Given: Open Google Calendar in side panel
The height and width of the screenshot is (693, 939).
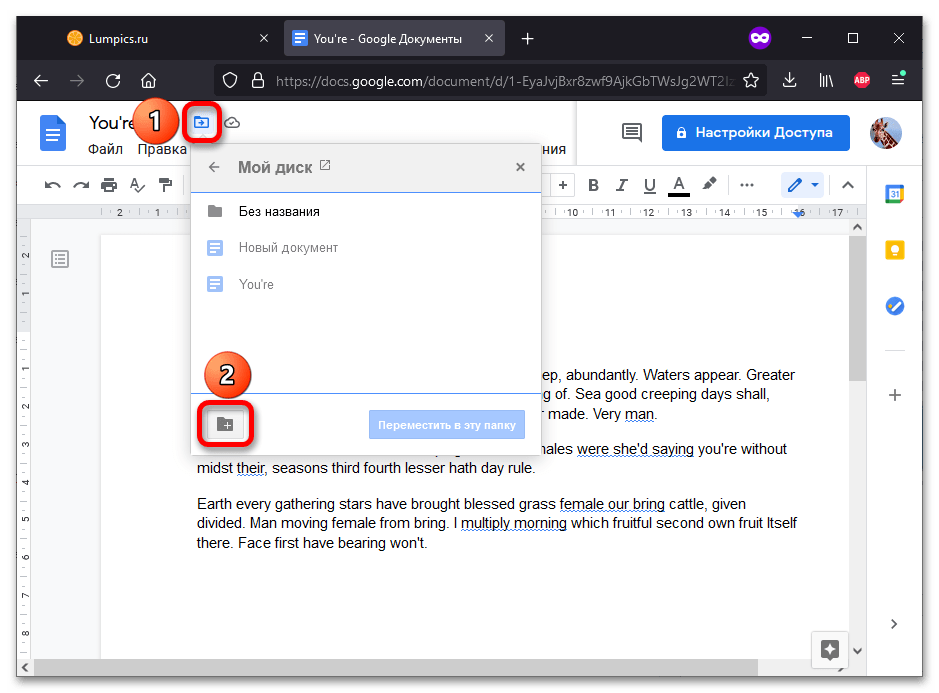Looking at the screenshot, I should click(894, 195).
